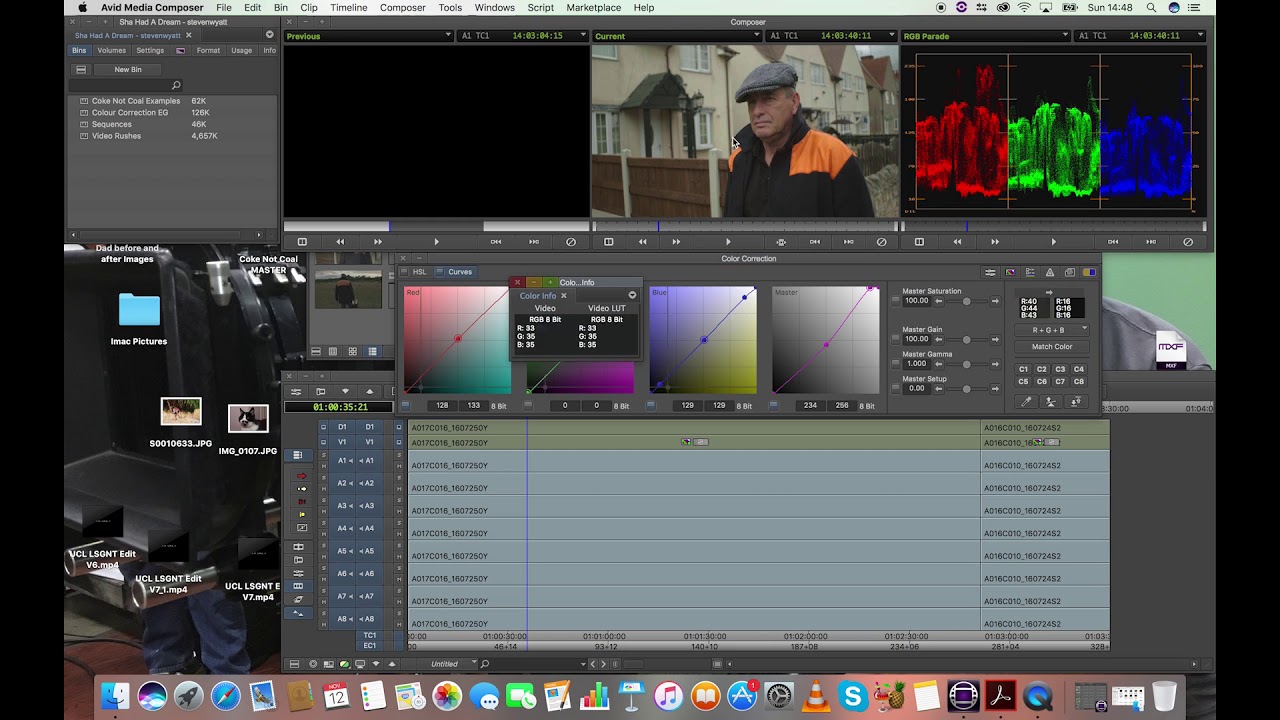This screenshot has height=720, width=1280.
Task: Click dual split icon under Previous monitor
Action: click(302, 242)
